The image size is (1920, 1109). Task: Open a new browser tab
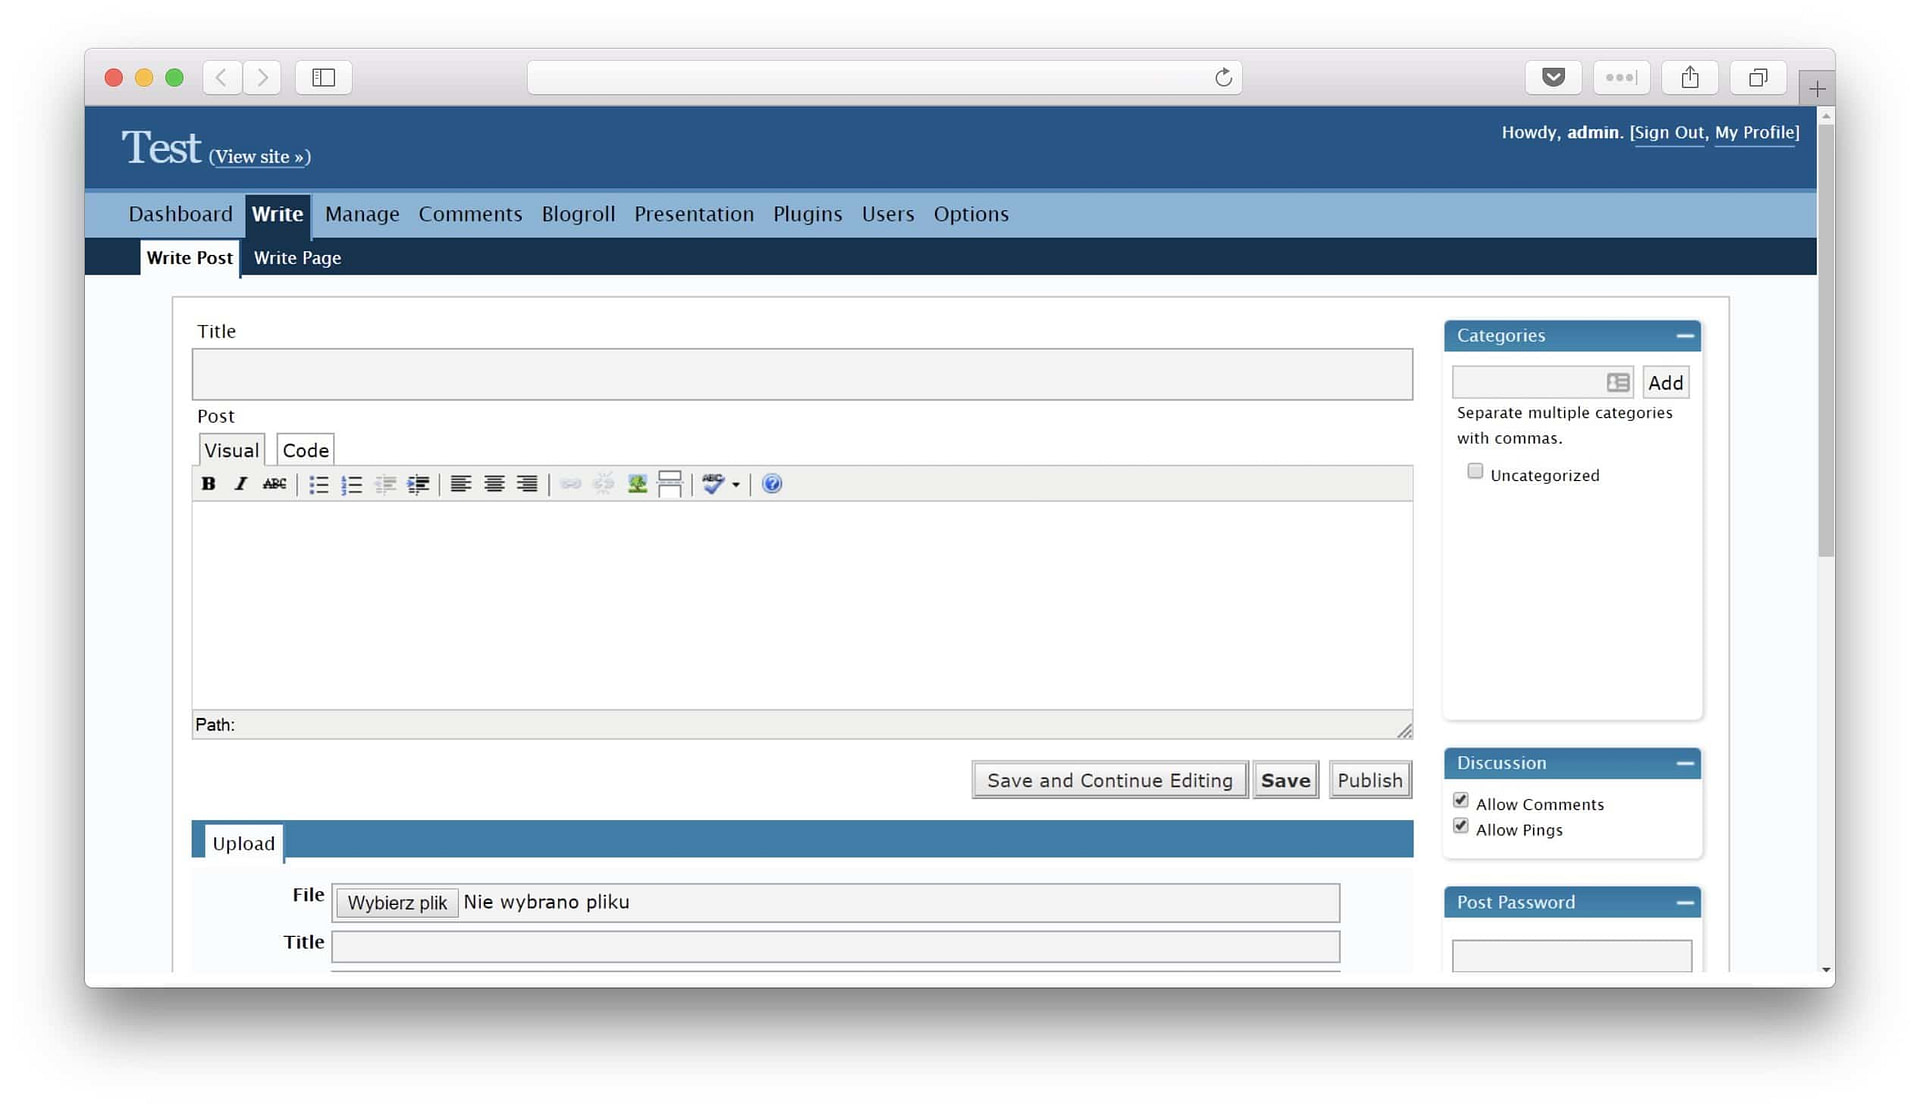[x=1817, y=89]
